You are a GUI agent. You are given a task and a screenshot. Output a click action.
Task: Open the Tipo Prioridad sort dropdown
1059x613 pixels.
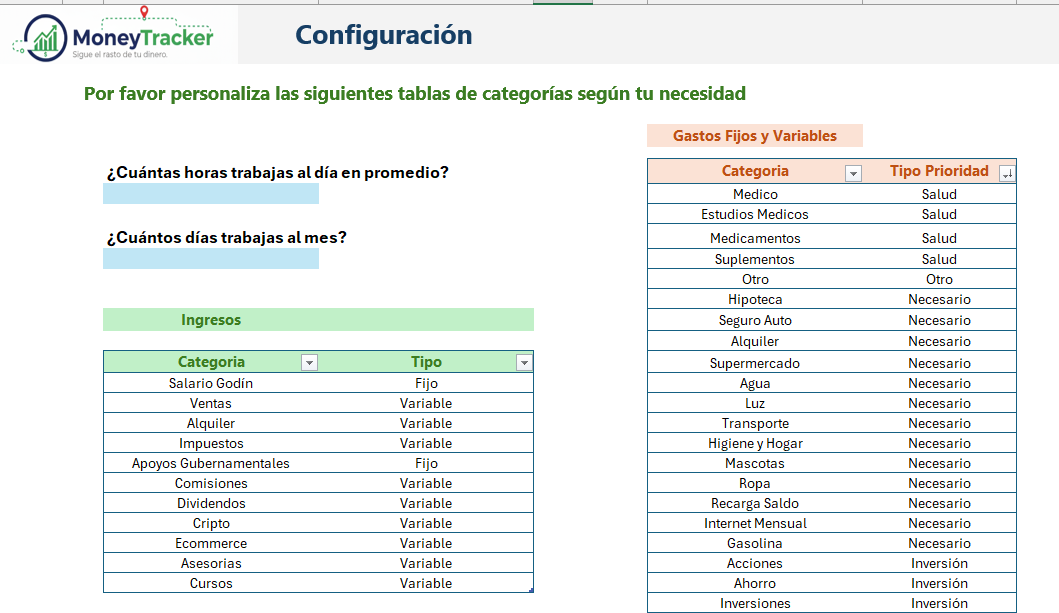point(1006,174)
